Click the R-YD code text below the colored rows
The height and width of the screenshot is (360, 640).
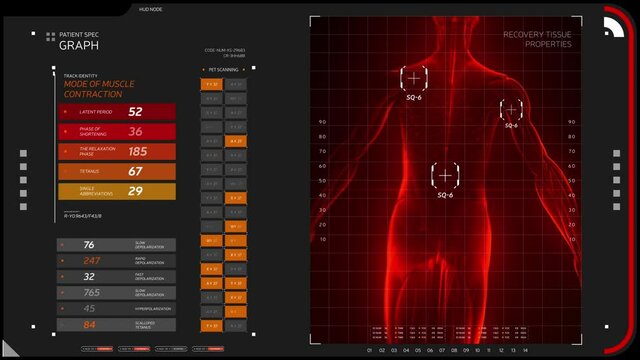tap(82, 216)
